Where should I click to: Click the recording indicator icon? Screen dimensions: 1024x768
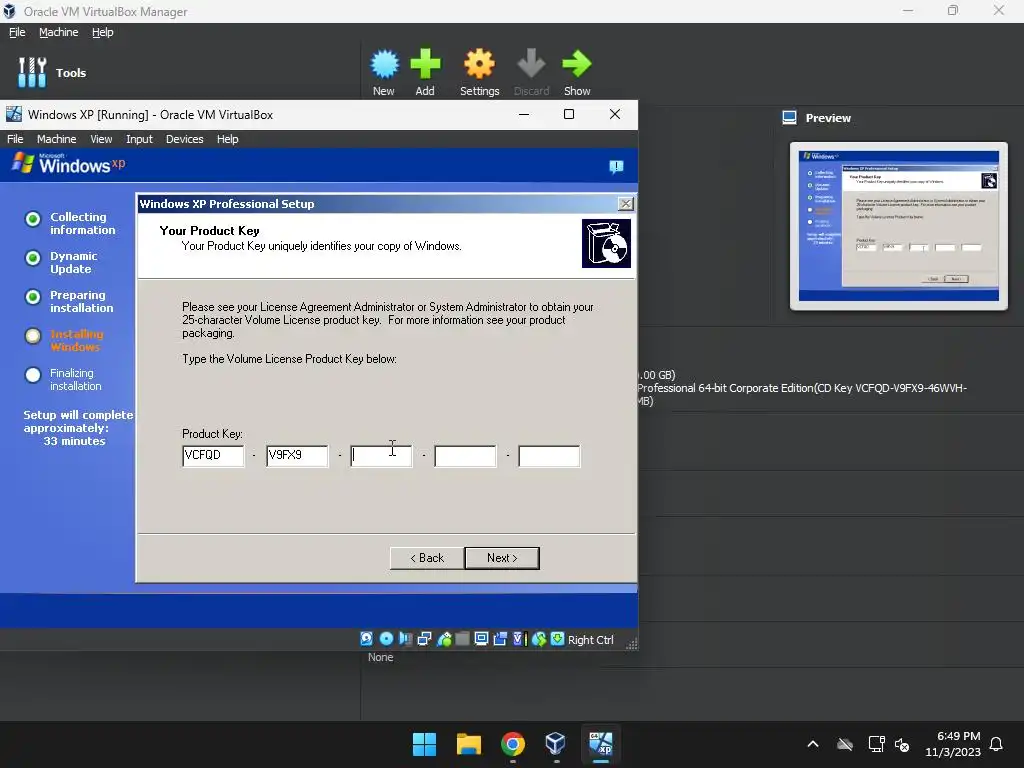(500, 639)
